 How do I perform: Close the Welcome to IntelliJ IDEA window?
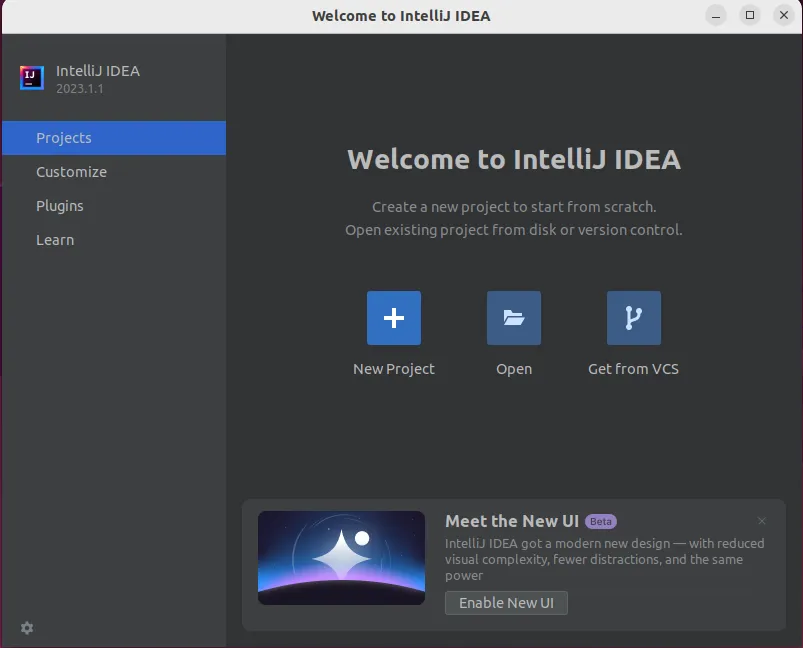tap(784, 15)
